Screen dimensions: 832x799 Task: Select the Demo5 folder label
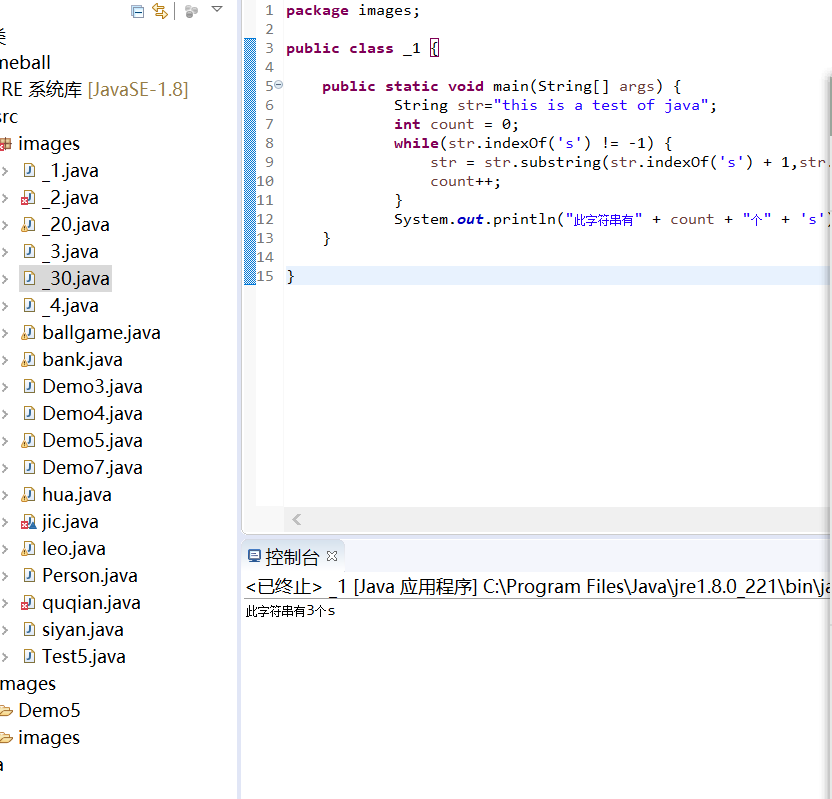pos(49,710)
